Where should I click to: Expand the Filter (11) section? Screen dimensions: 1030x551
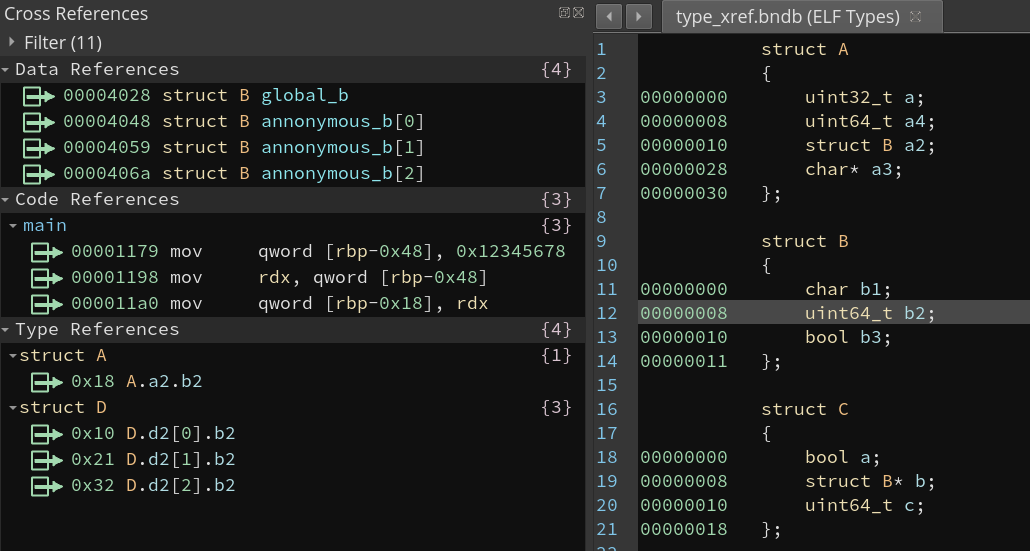coord(12,42)
